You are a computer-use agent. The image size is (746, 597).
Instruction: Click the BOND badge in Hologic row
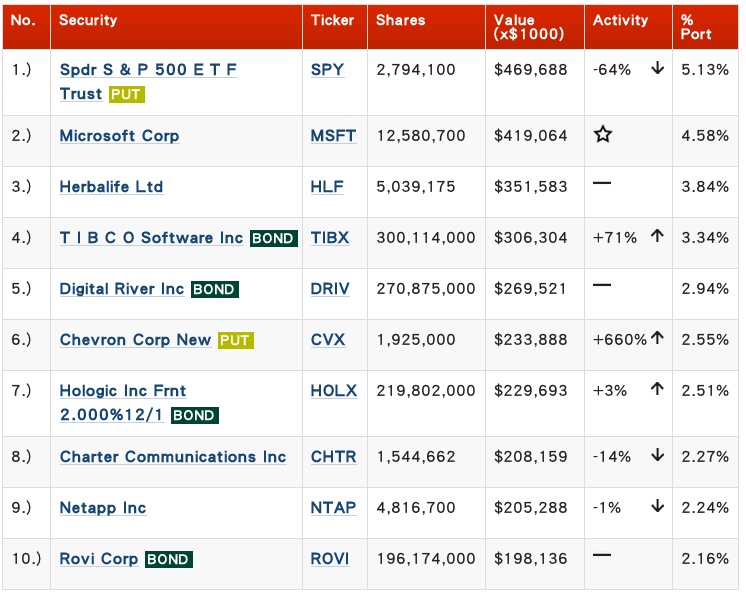pyautogui.click(x=195, y=415)
